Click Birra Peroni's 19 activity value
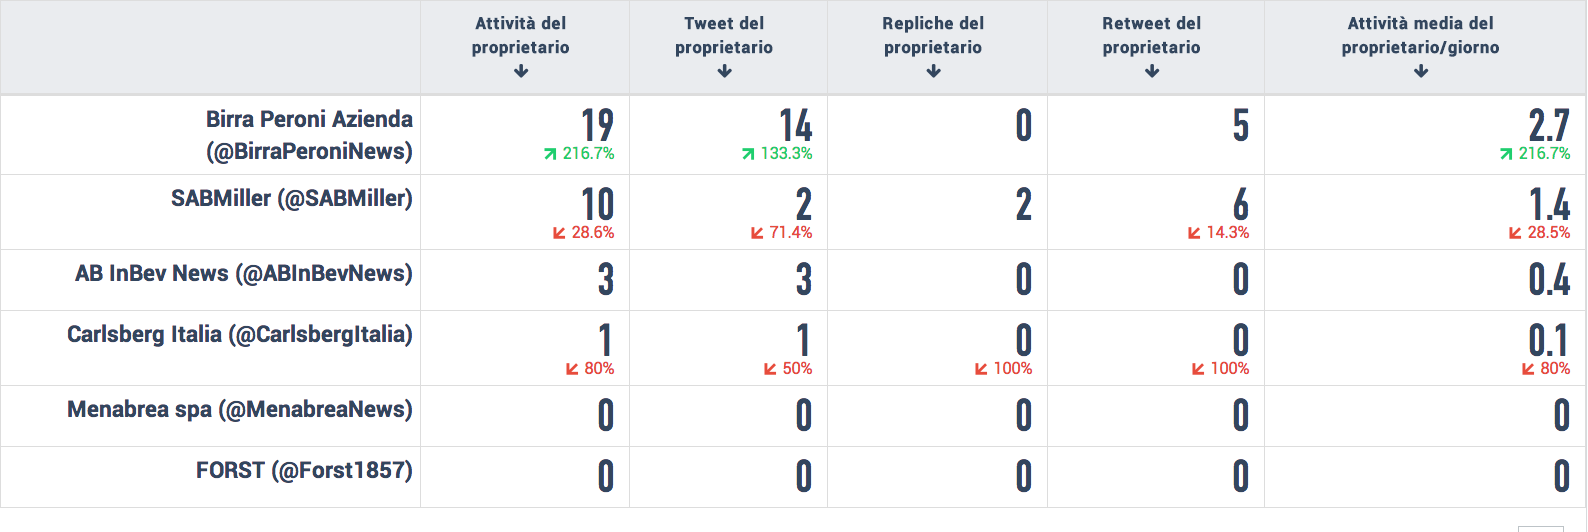 (598, 125)
